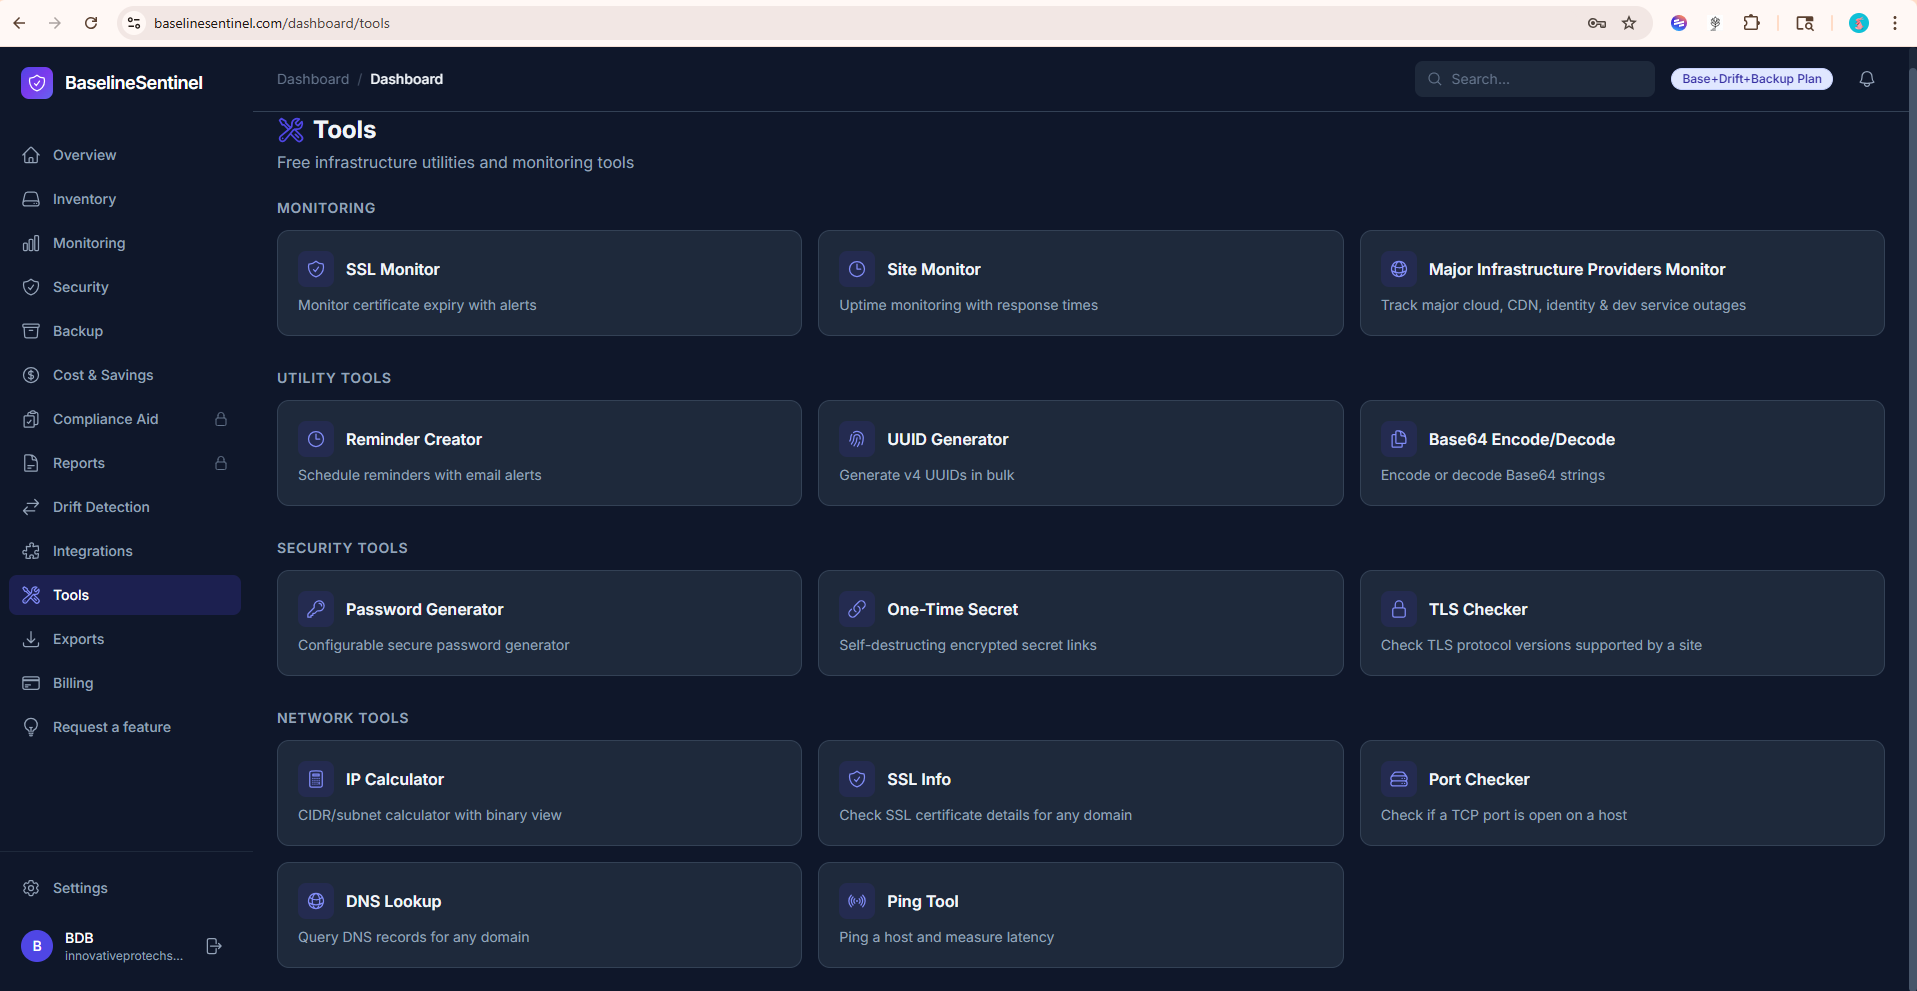Open the browser extensions puzzle icon
This screenshot has height=991, width=1917.
(1751, 23)
